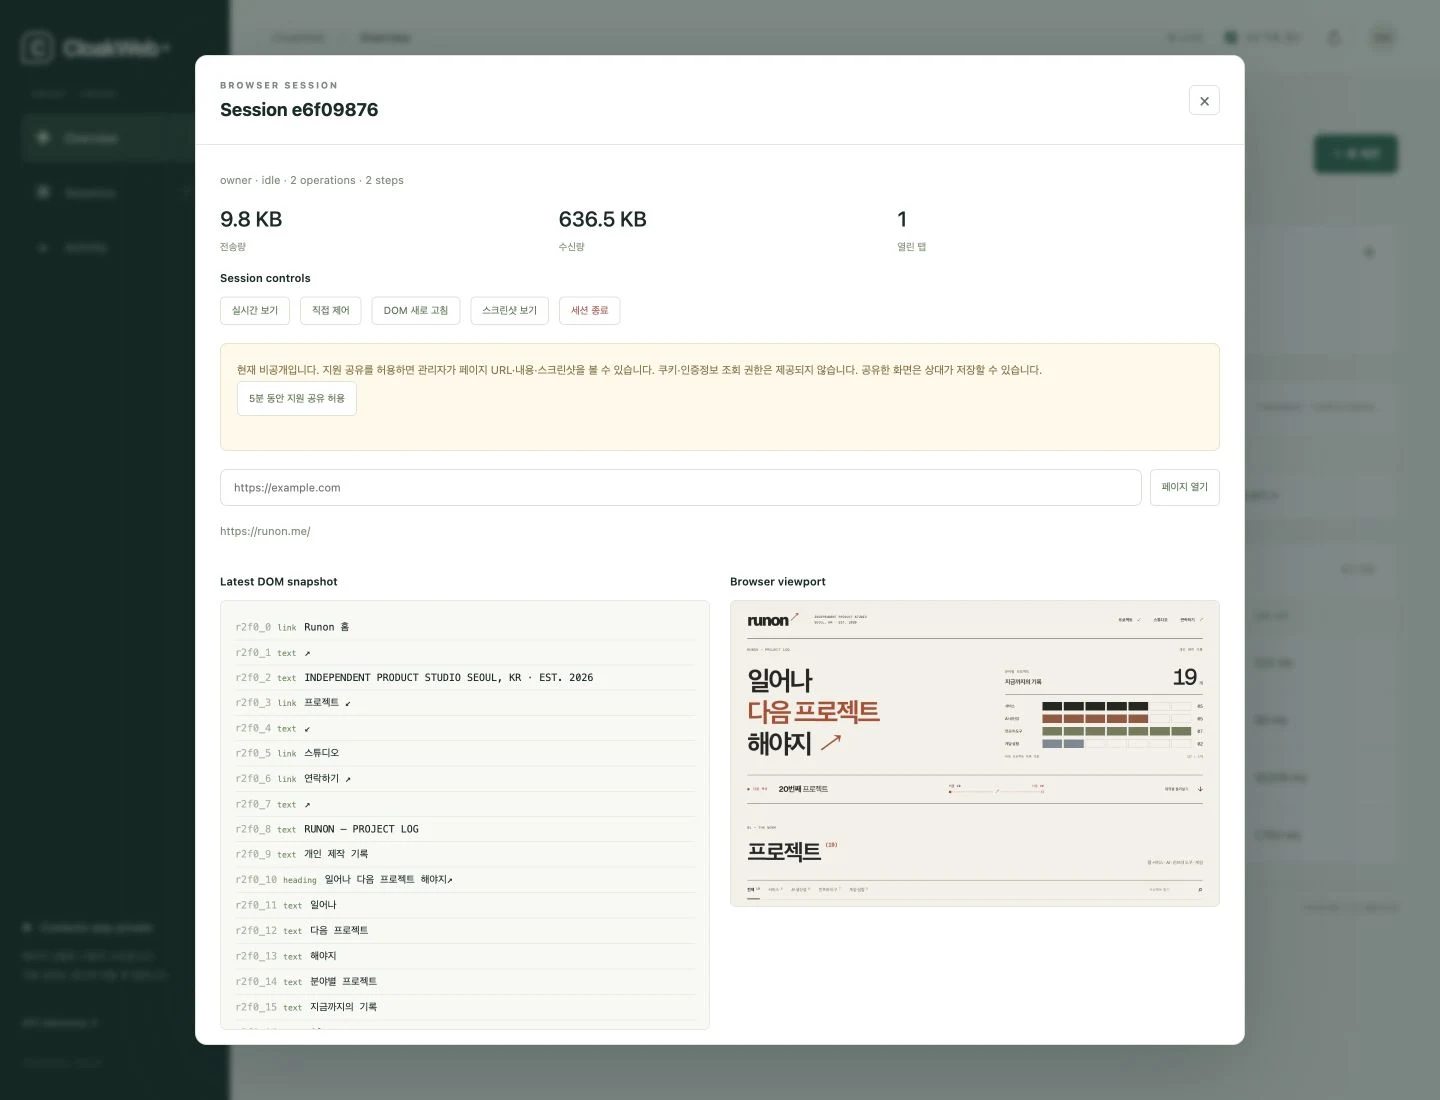Select the 직접 제어 button
This screenshot has height=1100, width=1440.
tap(331, 311)
